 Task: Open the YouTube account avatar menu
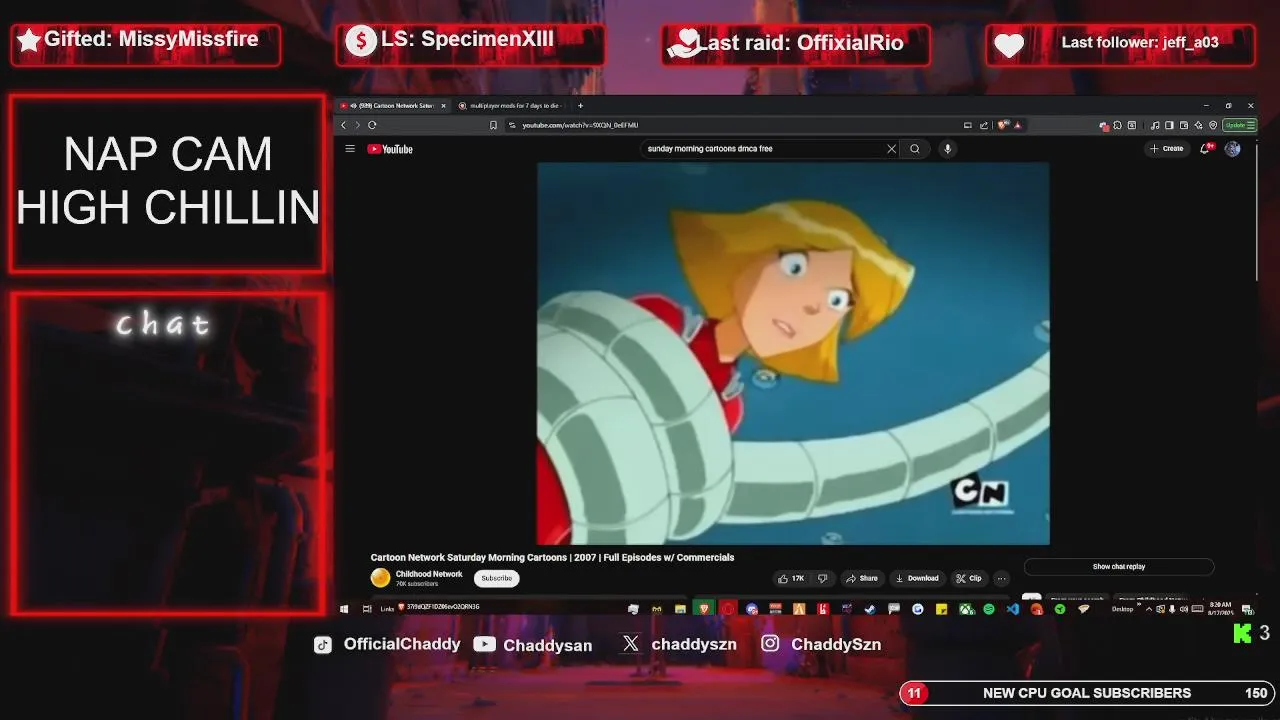(x=1232, y=149)
